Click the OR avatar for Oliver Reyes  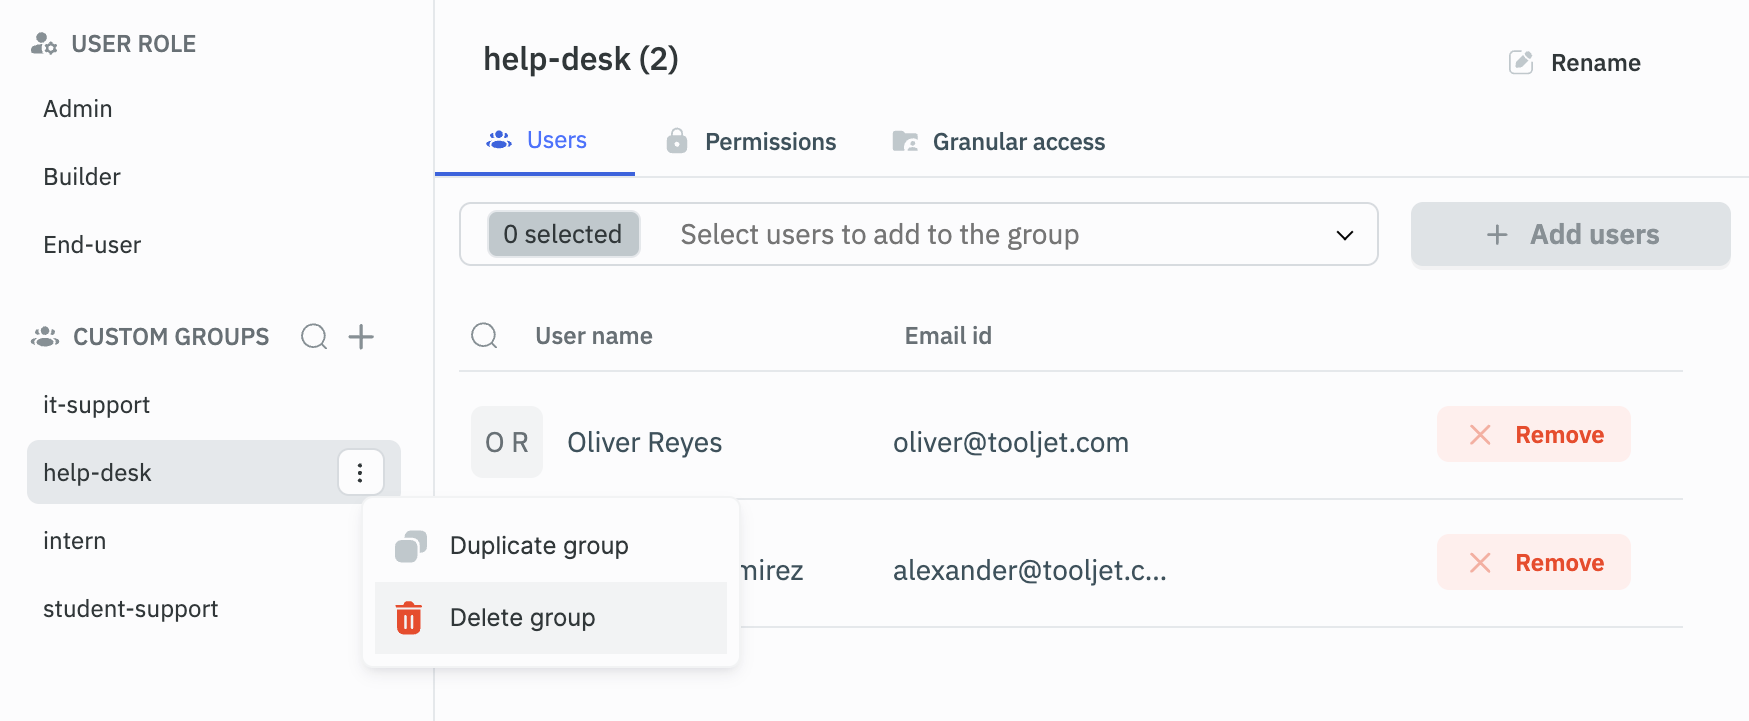click(507, 442)
